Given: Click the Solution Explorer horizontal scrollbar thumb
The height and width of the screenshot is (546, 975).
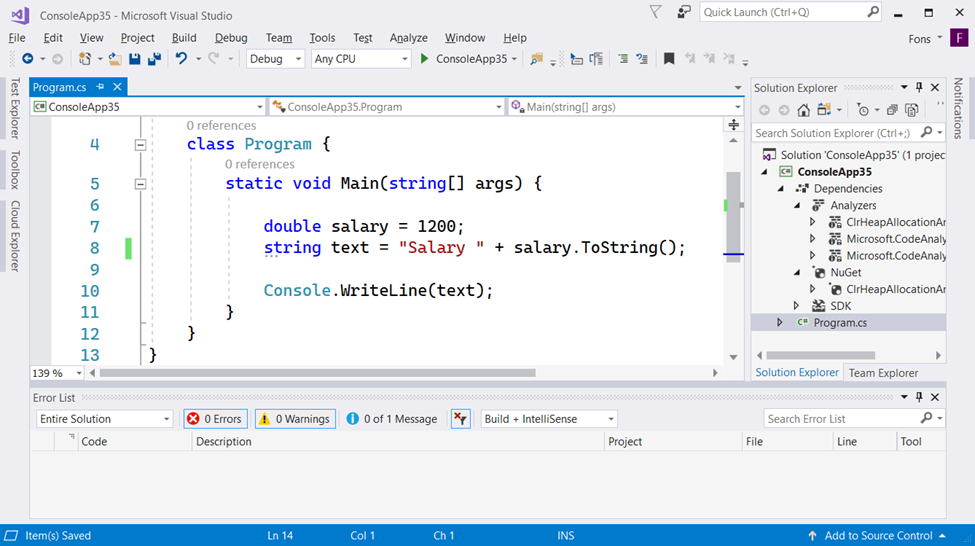Looking at the screenshot, I should click(820, 356).
